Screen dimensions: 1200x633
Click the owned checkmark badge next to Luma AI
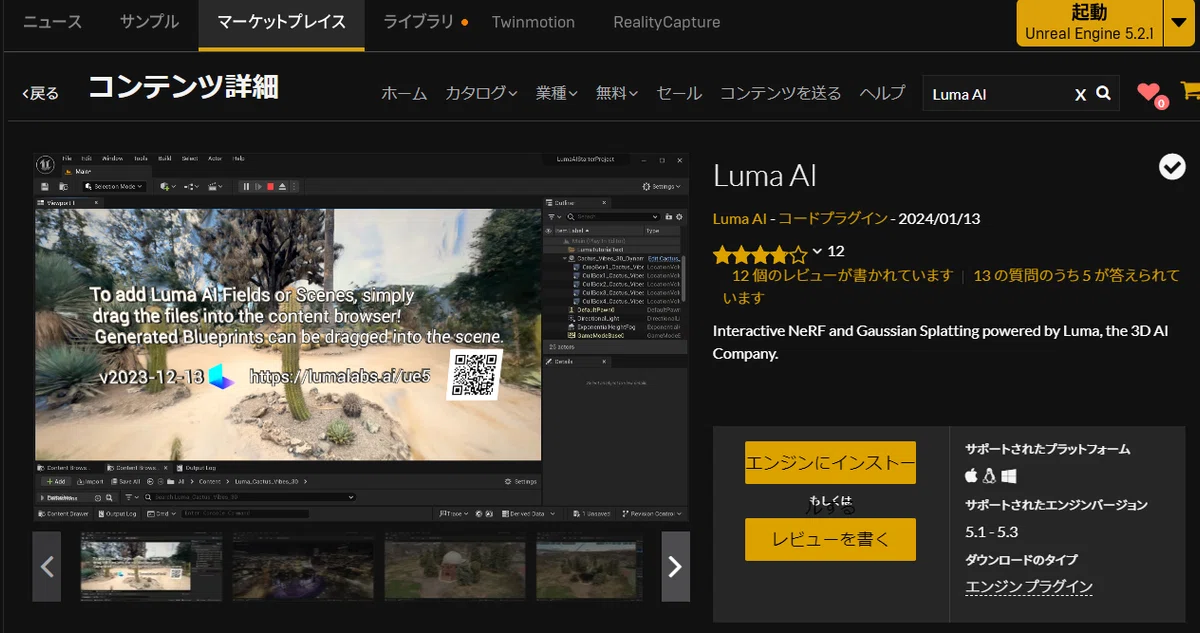pos(1172,167)
